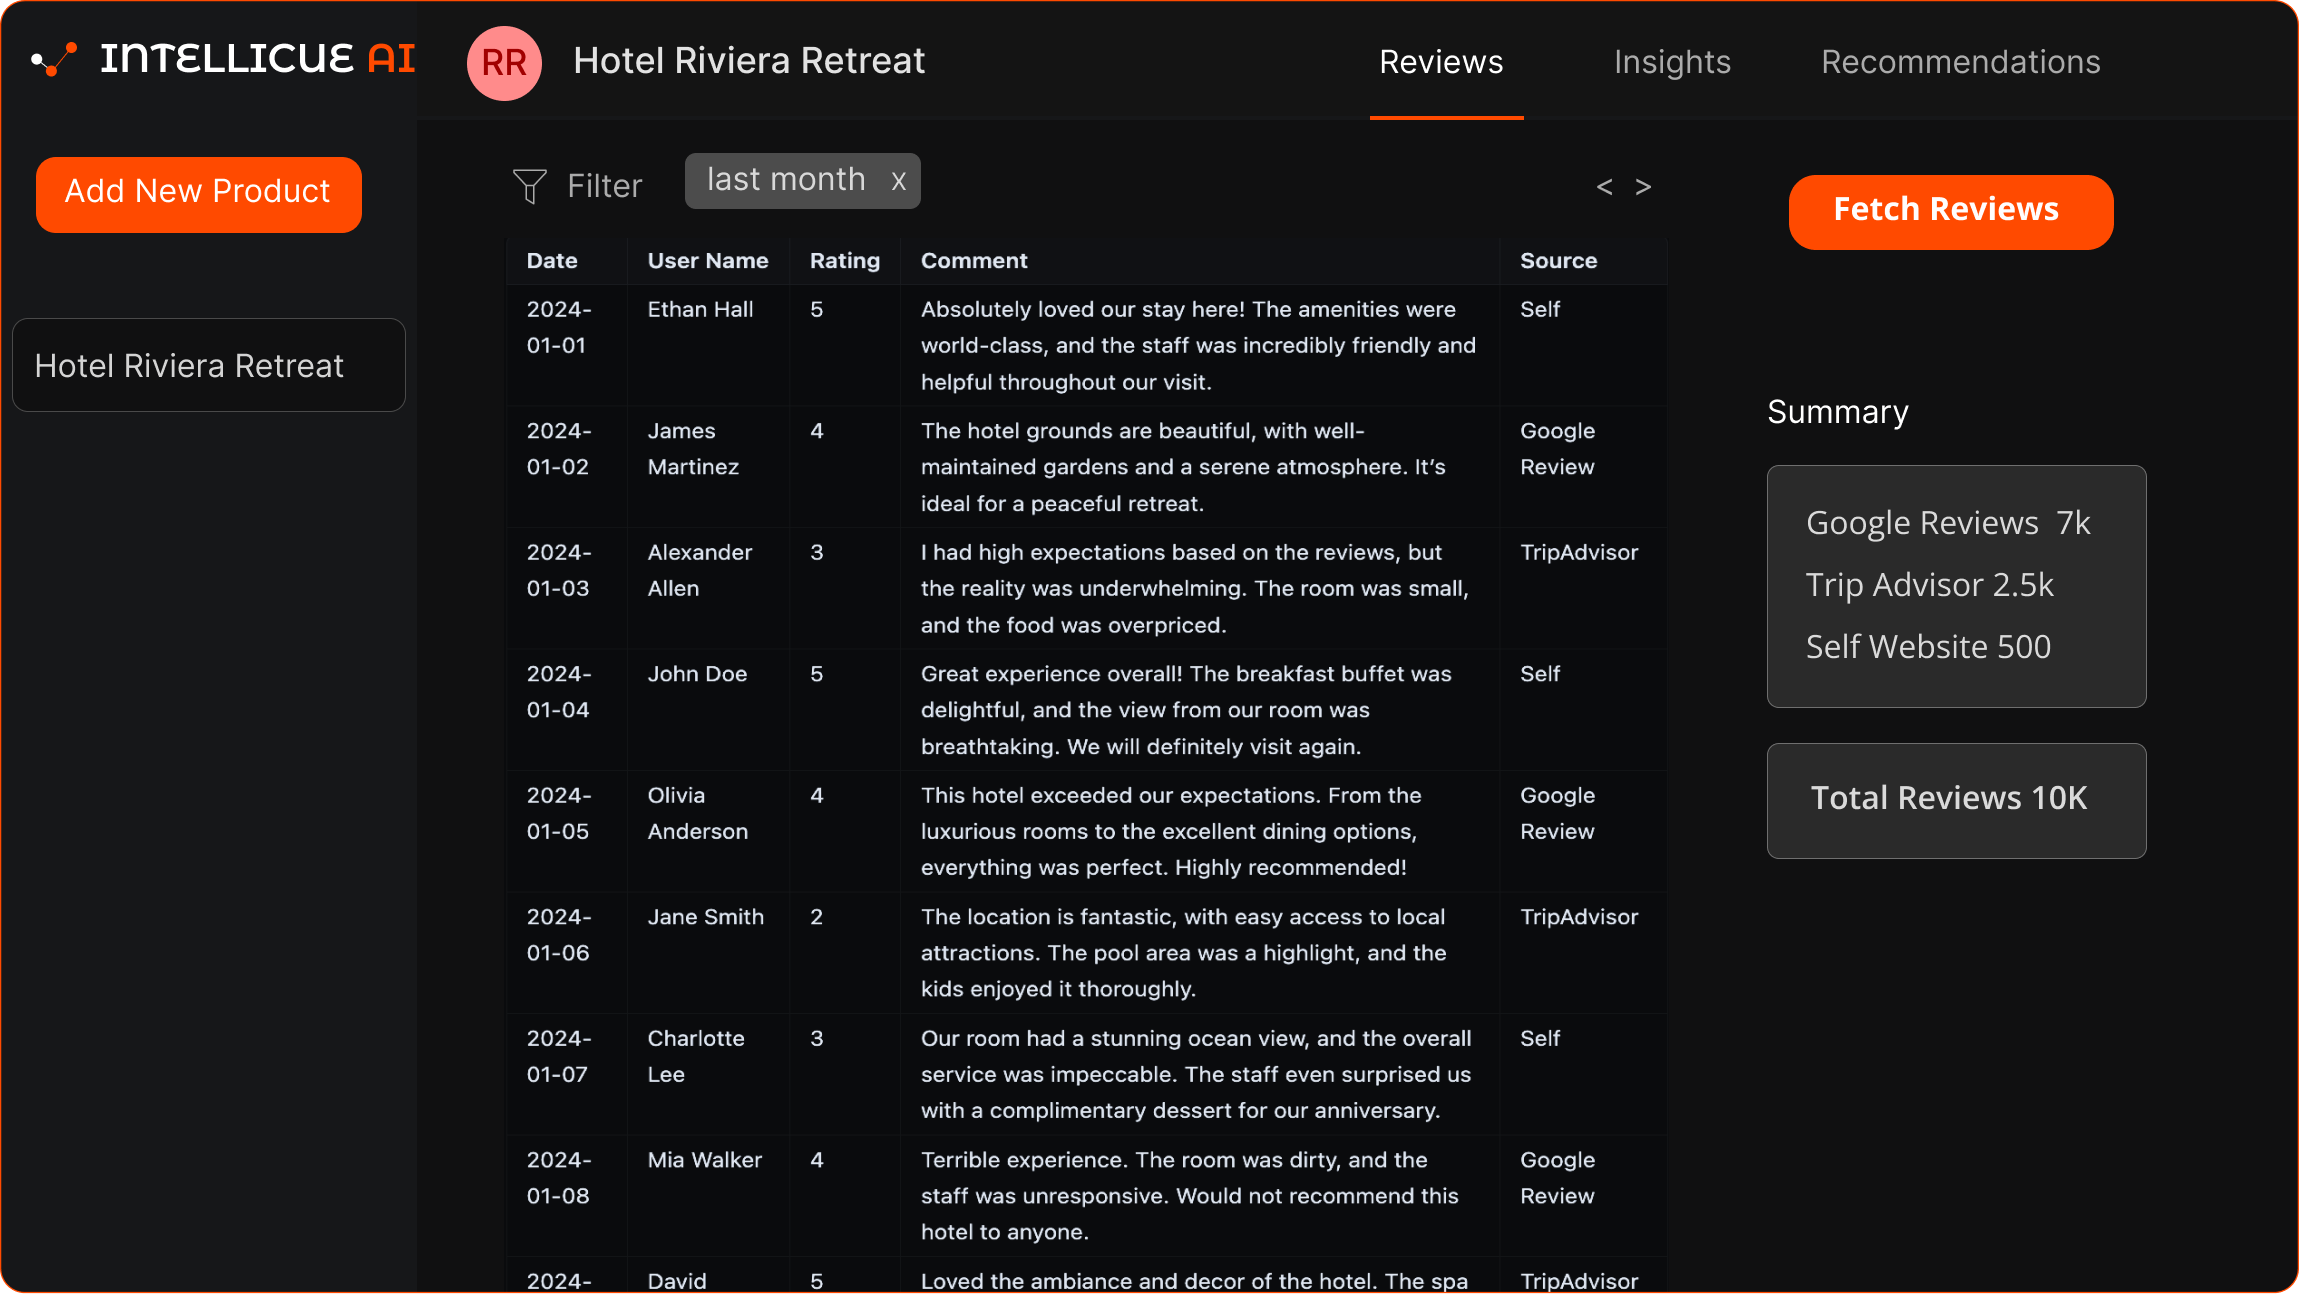Go to next page of reviews
Image resolution: width=2299 pixels, height=1294 pixels.
click(x=1643, y=187)
